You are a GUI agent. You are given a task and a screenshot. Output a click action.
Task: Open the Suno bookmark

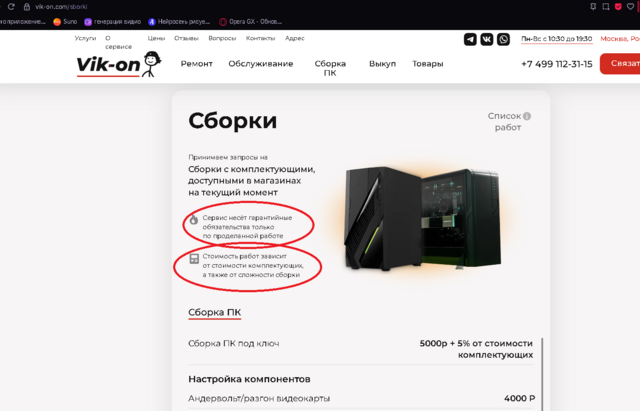coord(65,22)
